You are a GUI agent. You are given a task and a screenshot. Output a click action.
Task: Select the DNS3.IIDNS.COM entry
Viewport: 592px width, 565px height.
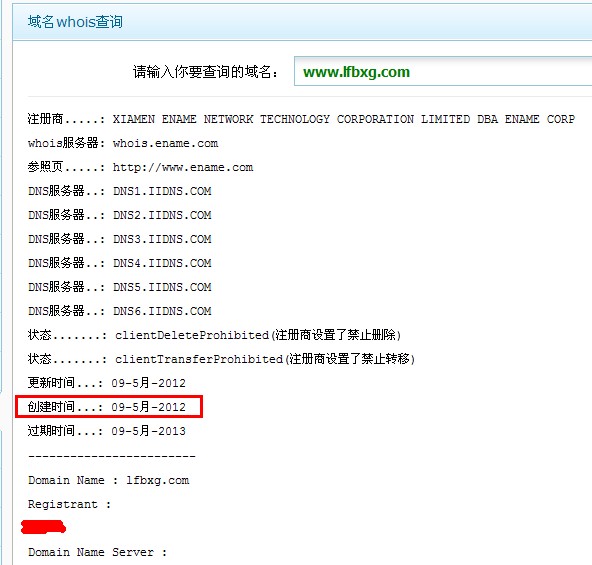tap(162, 239)
